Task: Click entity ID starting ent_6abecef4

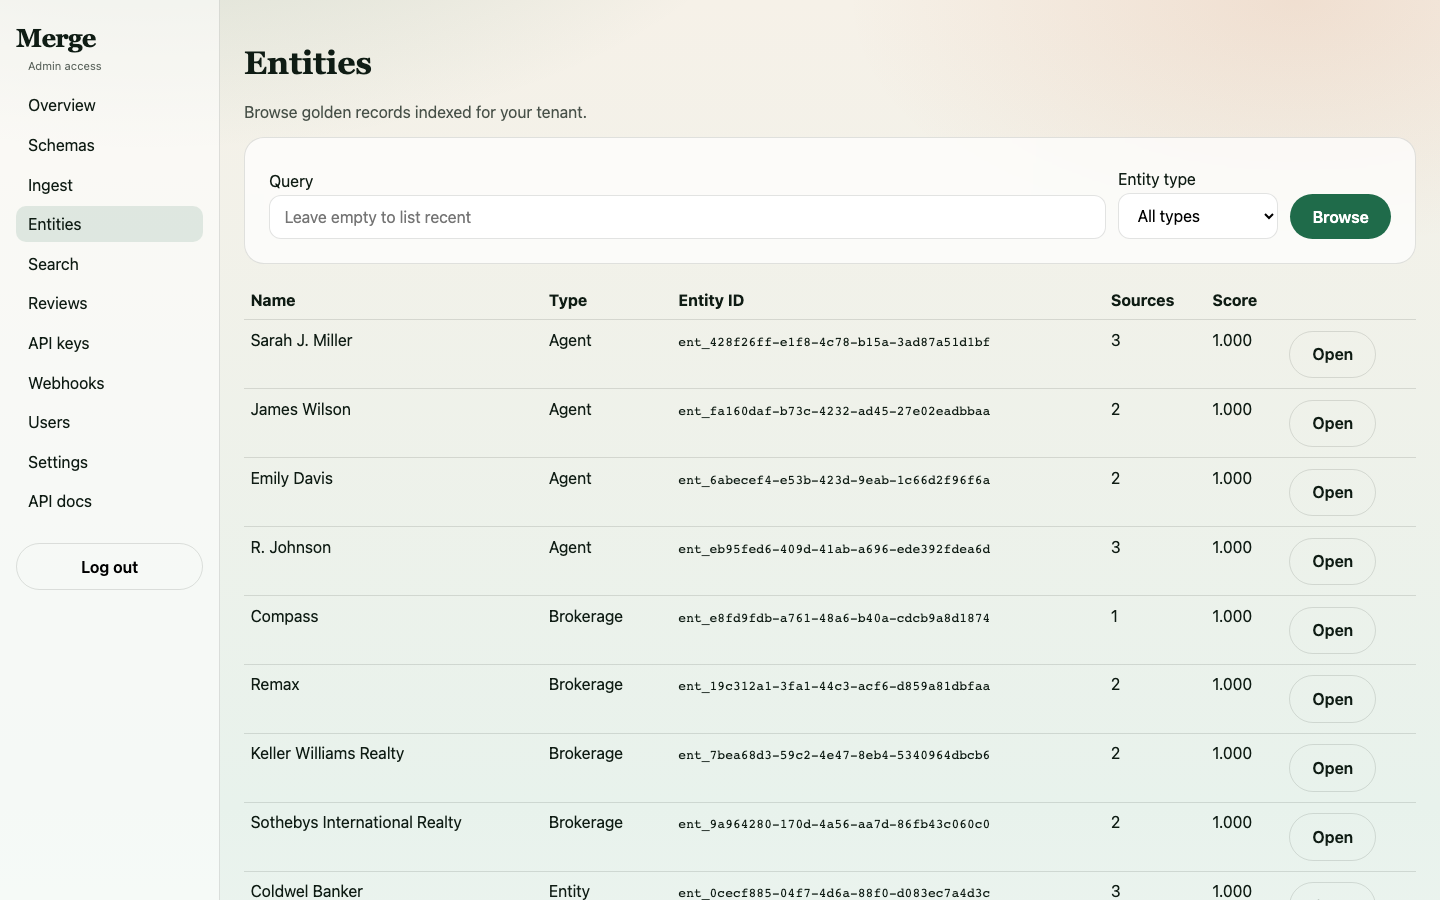Action: coord(834,480)
